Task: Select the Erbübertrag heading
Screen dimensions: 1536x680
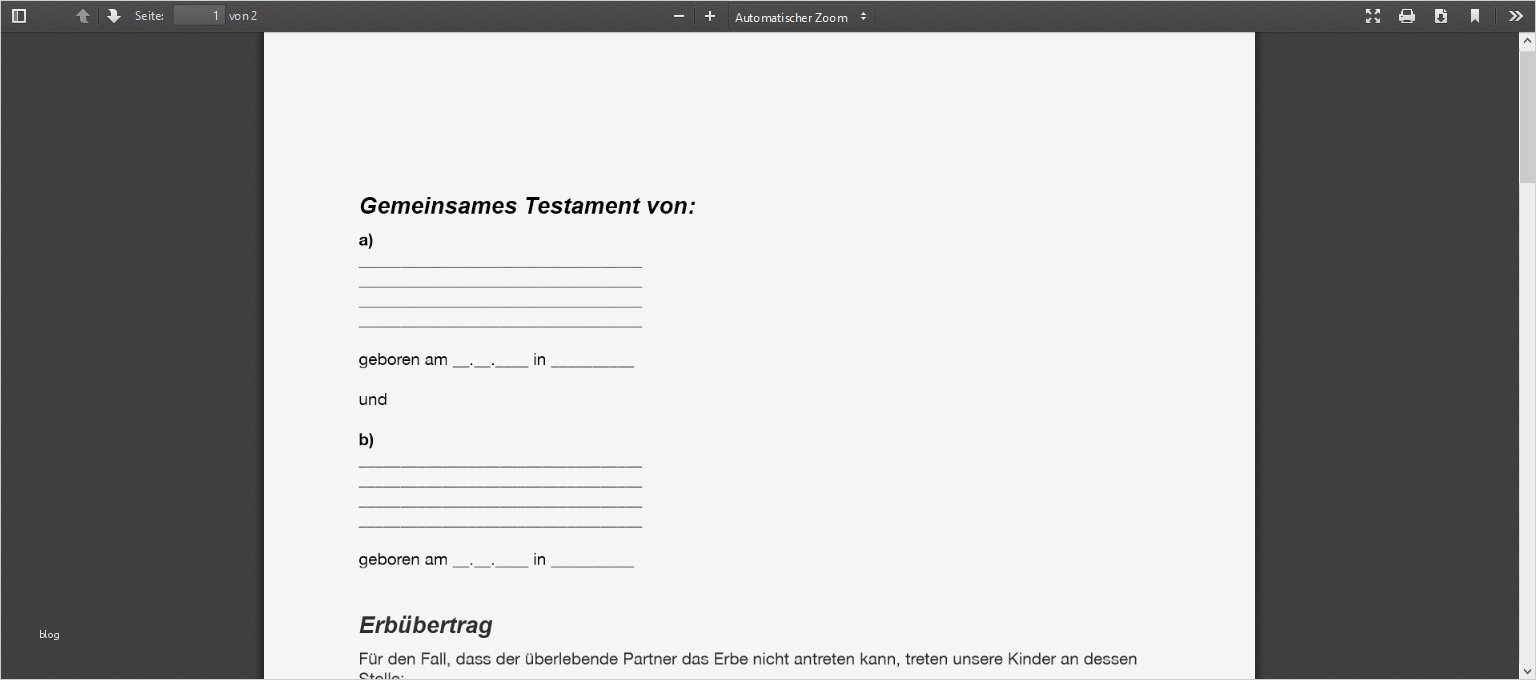Action: point(425,625)
